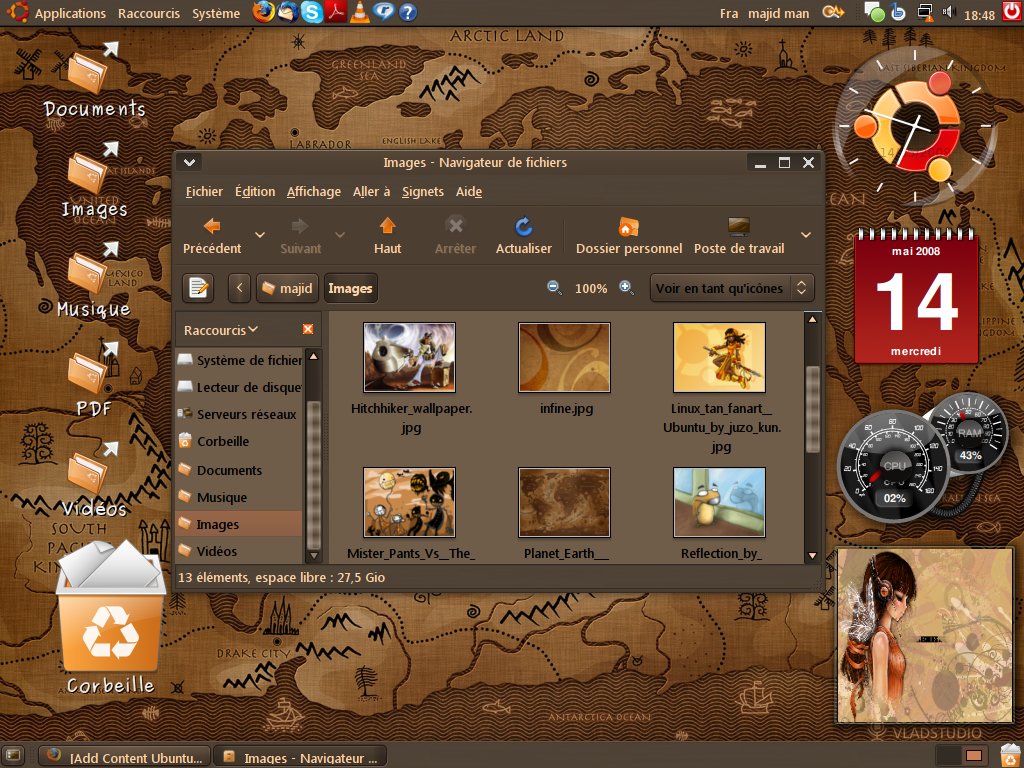Open the trash applet in bottom panel

pos(1010,755)
